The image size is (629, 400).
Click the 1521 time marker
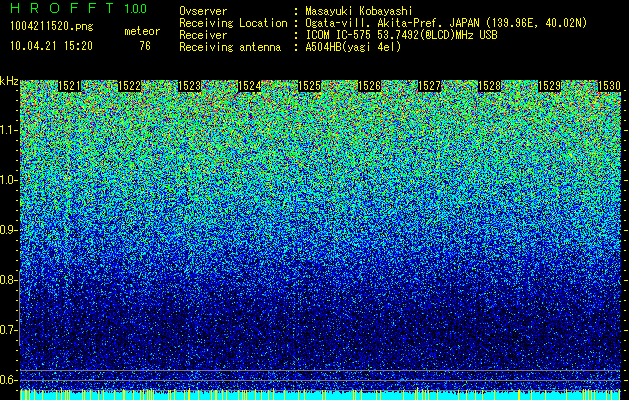tap(69, 86)
